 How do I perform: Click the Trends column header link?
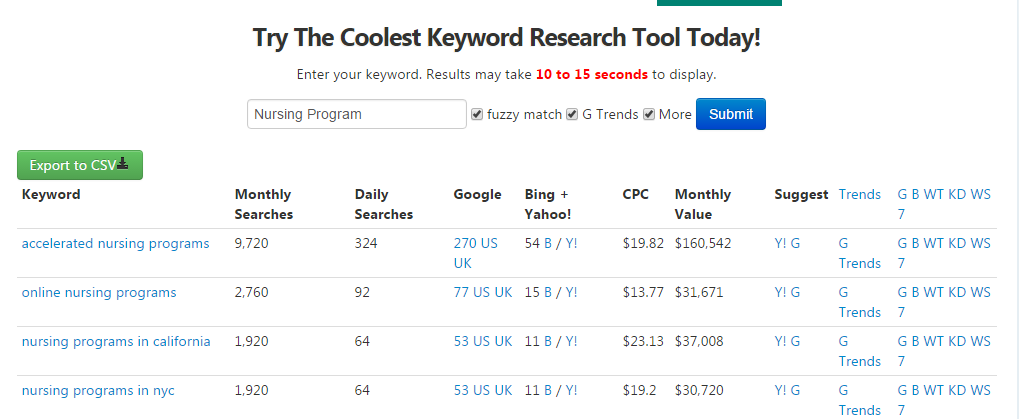pyautogui.click(x=859, y=194)
